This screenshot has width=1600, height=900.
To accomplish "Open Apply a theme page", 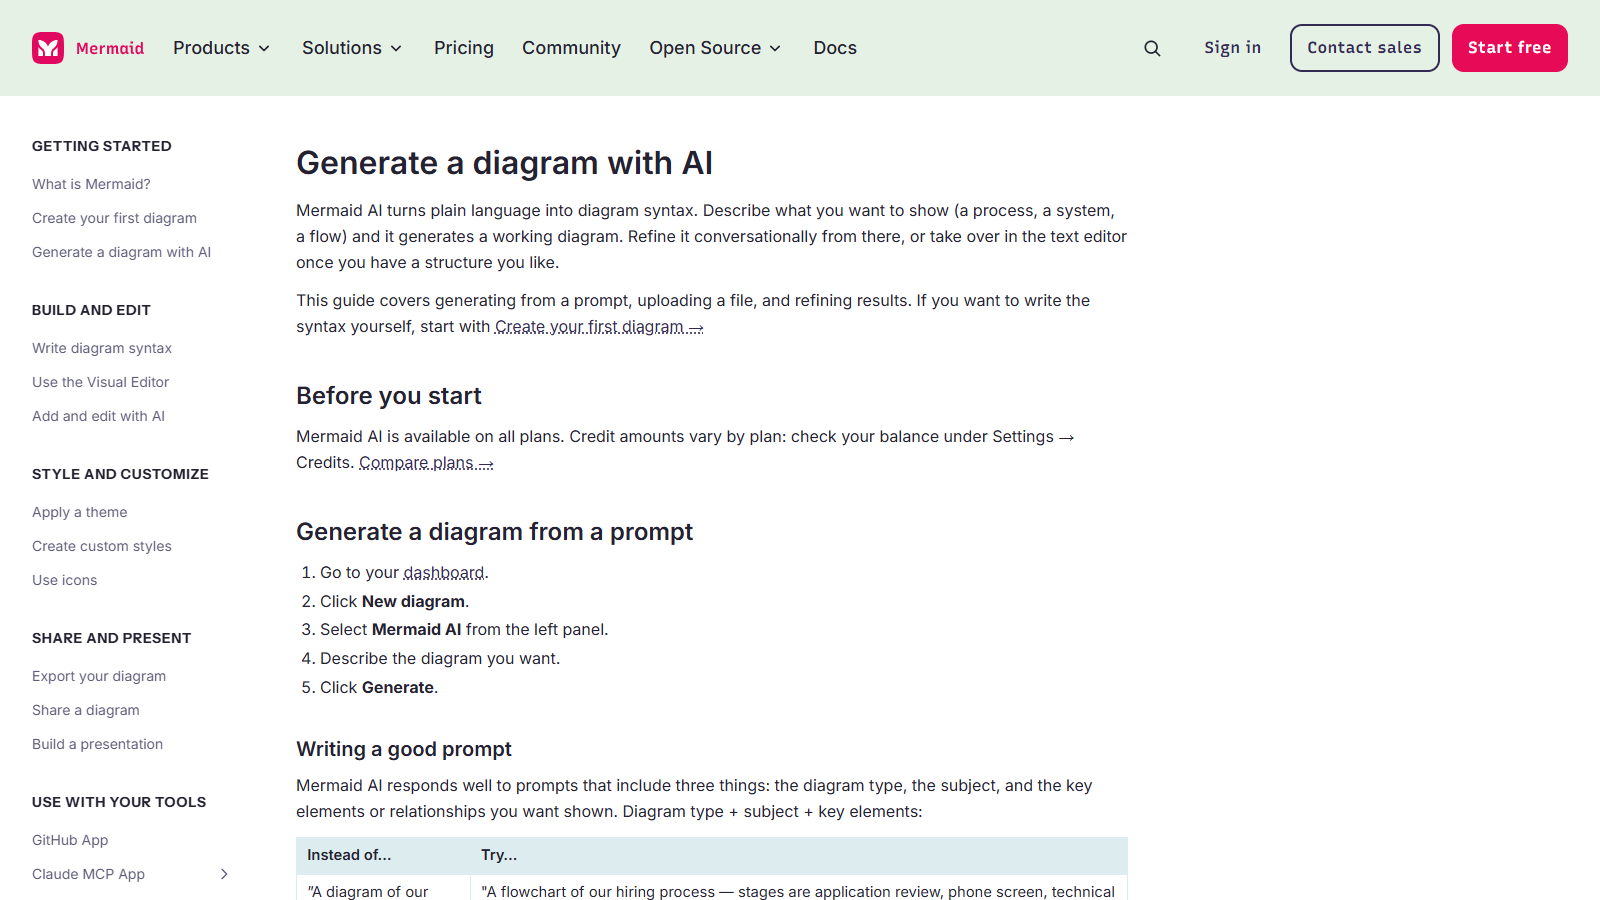I will click(79, 512).
